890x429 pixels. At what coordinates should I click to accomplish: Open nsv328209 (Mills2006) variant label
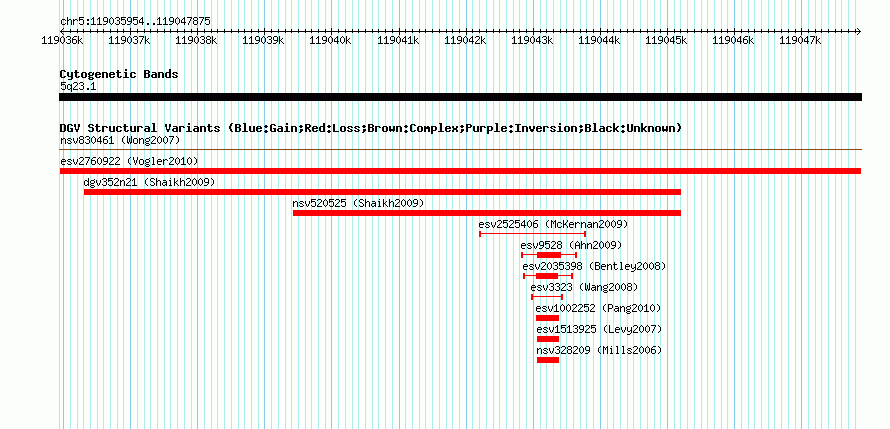(599, 350)
